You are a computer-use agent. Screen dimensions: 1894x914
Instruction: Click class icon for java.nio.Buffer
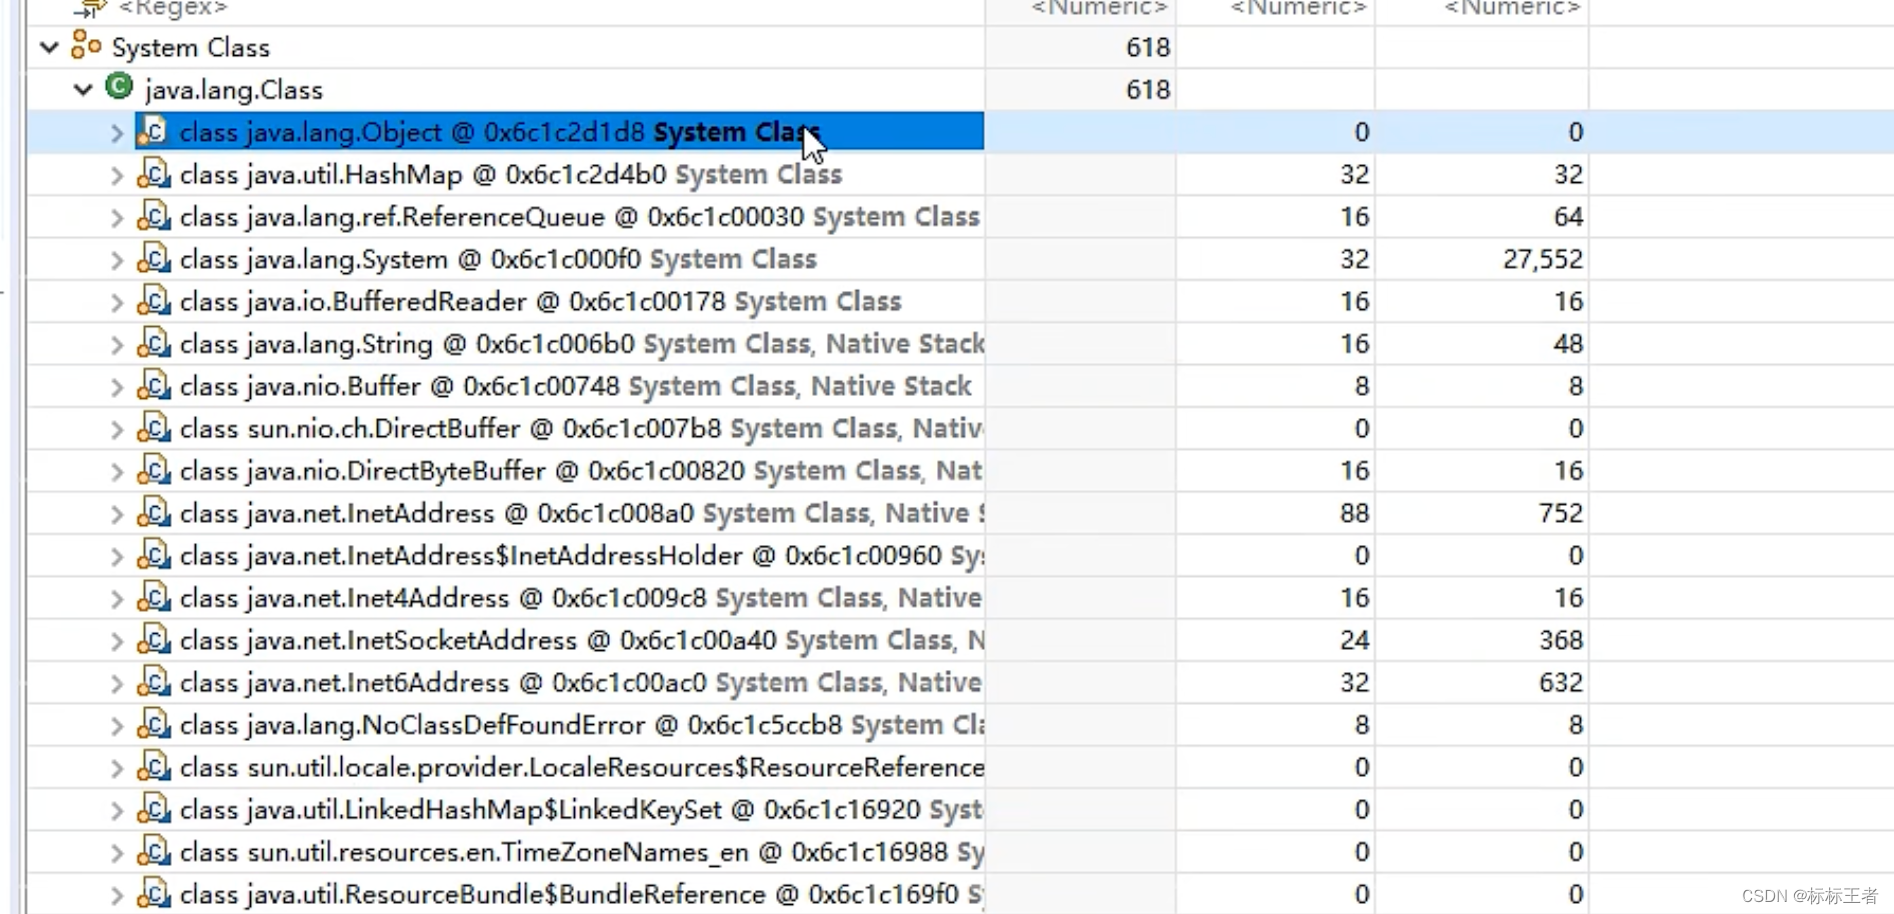[153, 385]
